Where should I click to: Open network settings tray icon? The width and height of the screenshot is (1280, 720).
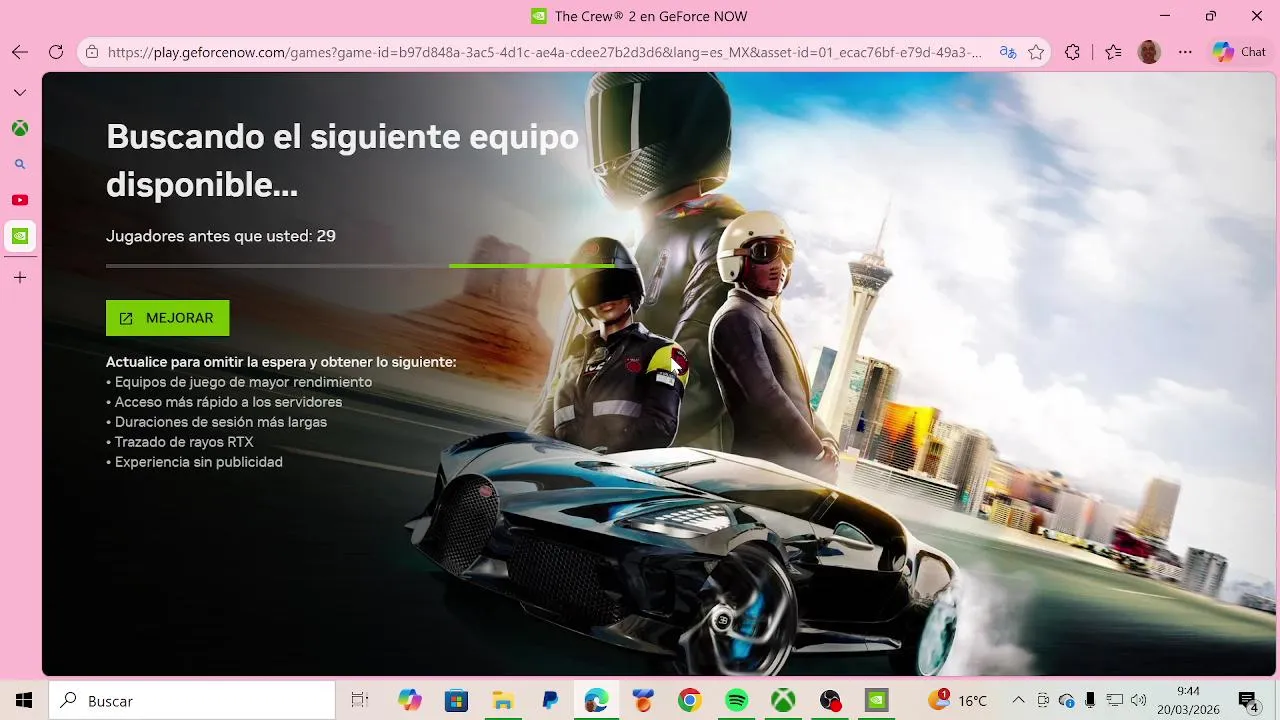point(1114,701)
